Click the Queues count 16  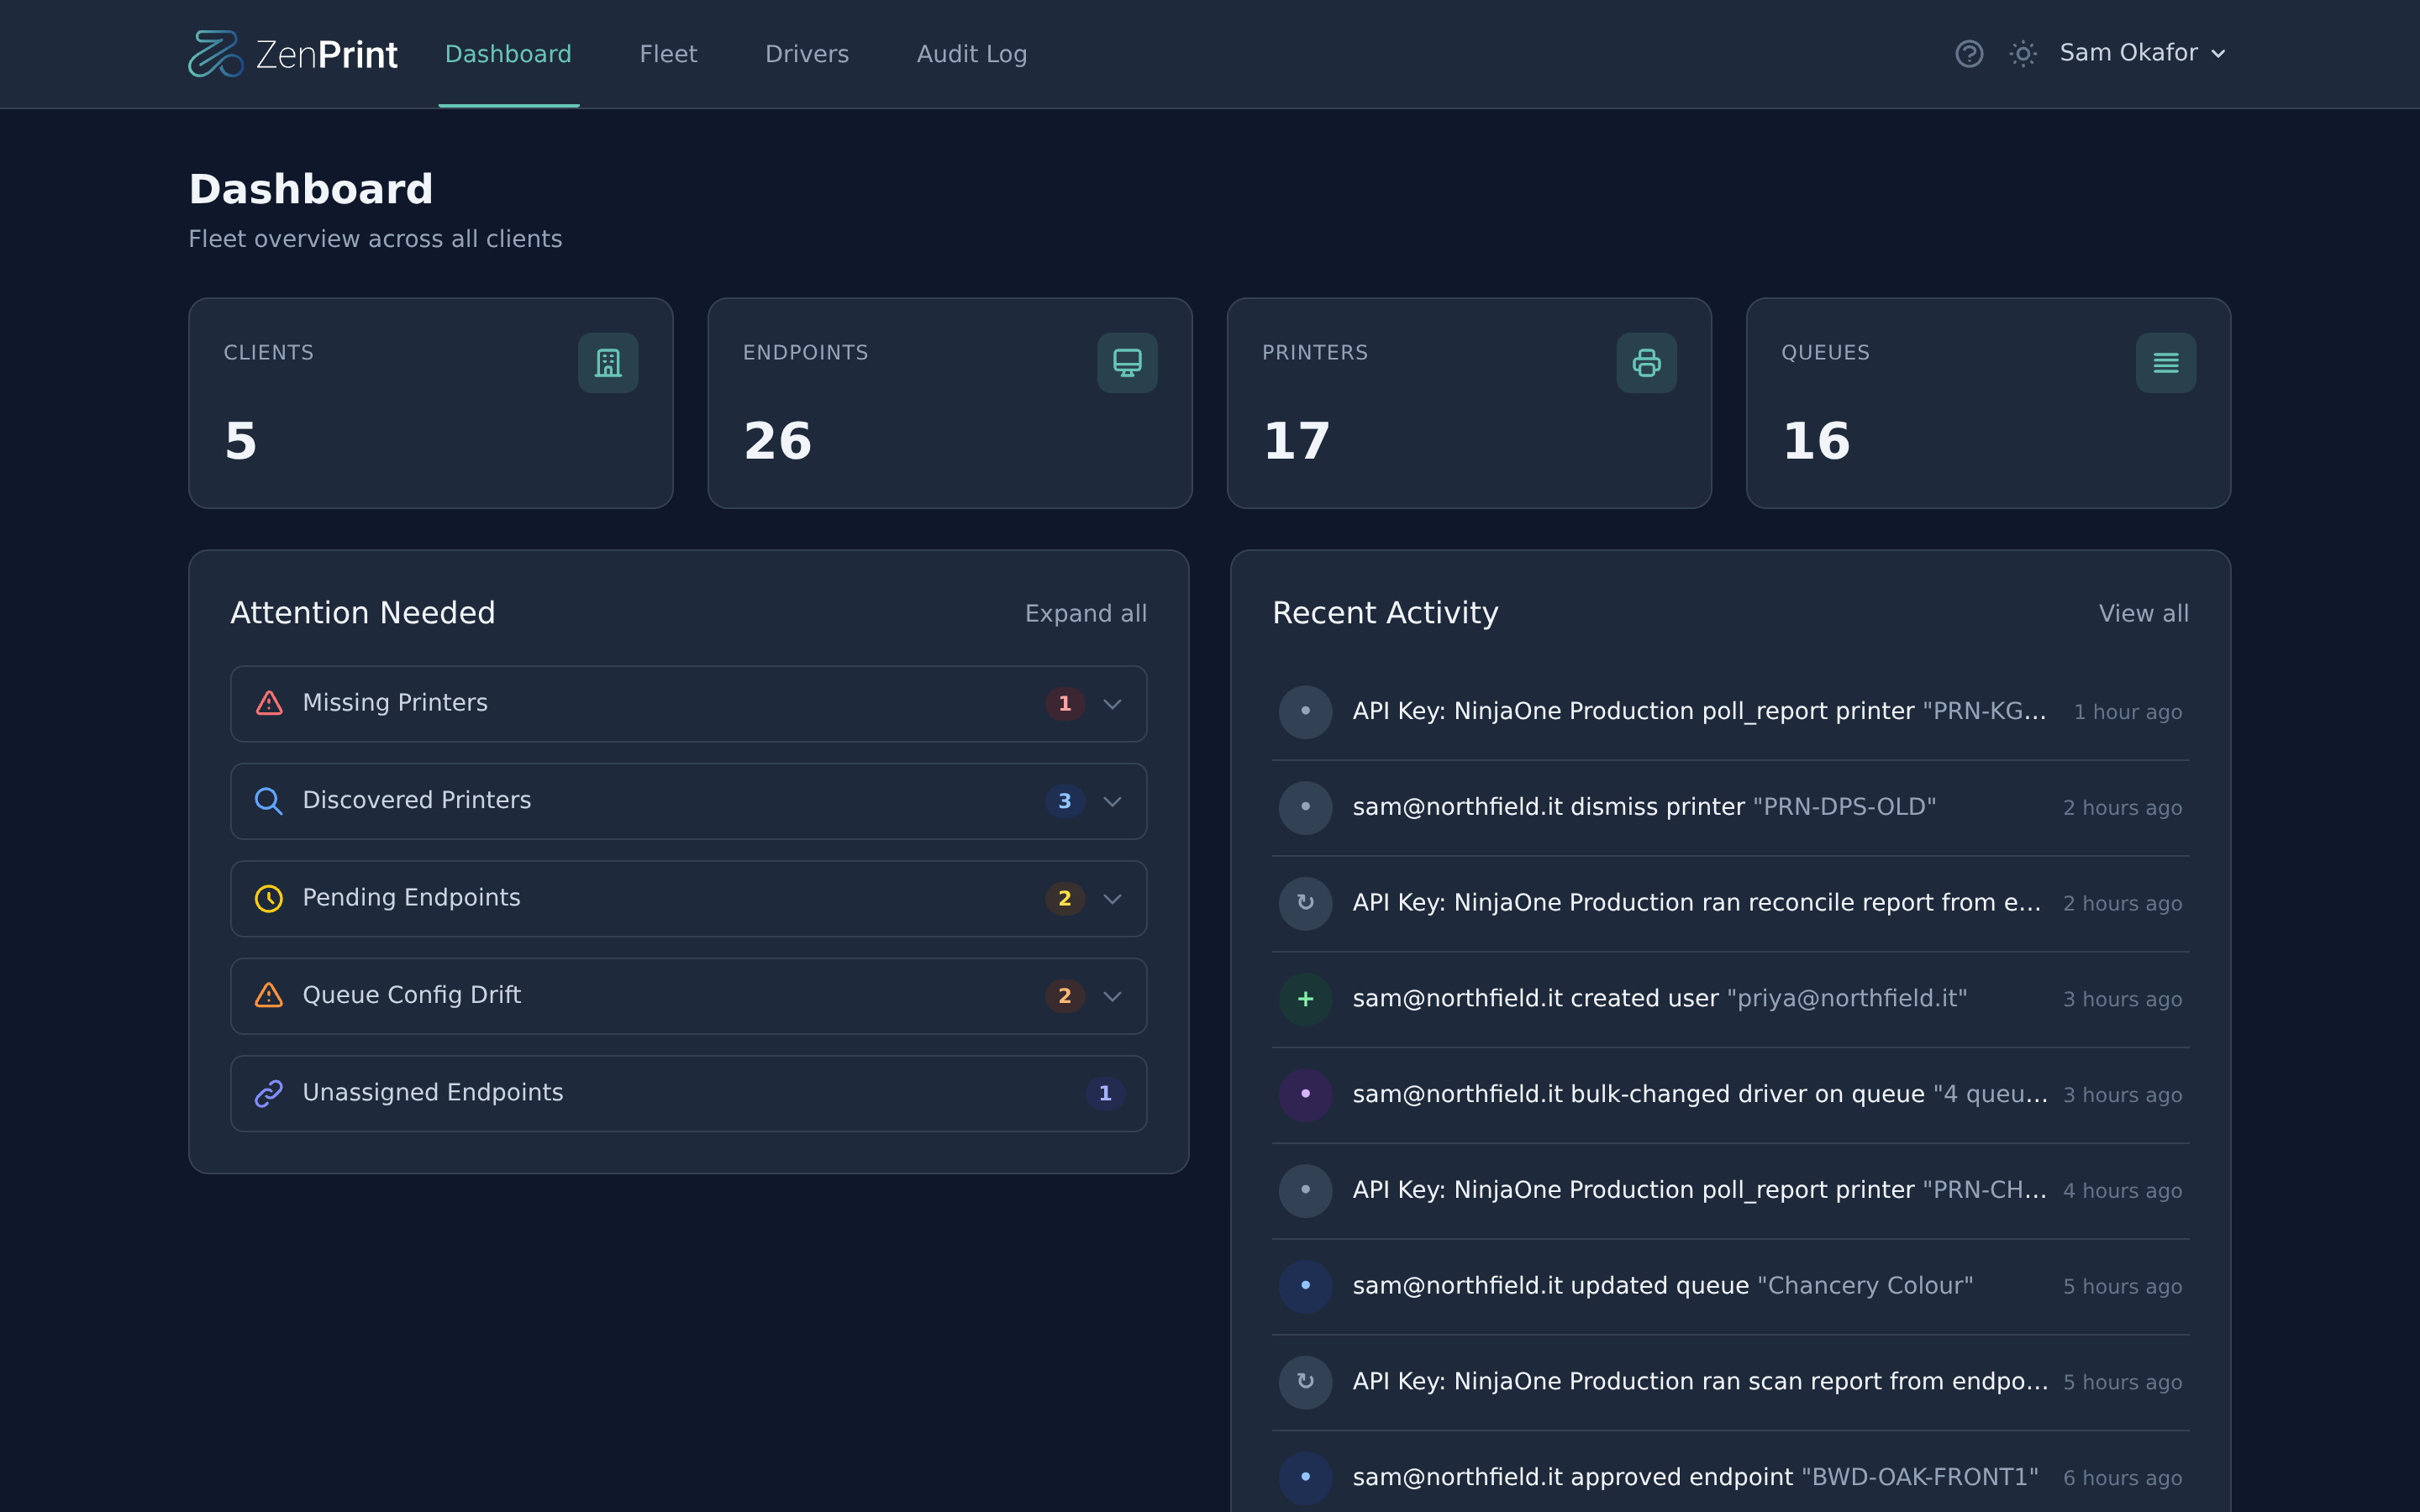click(x=1816, y=441)
